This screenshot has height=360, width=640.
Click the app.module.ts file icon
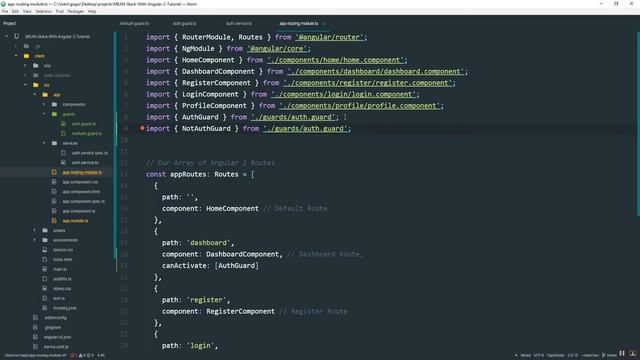54,221
